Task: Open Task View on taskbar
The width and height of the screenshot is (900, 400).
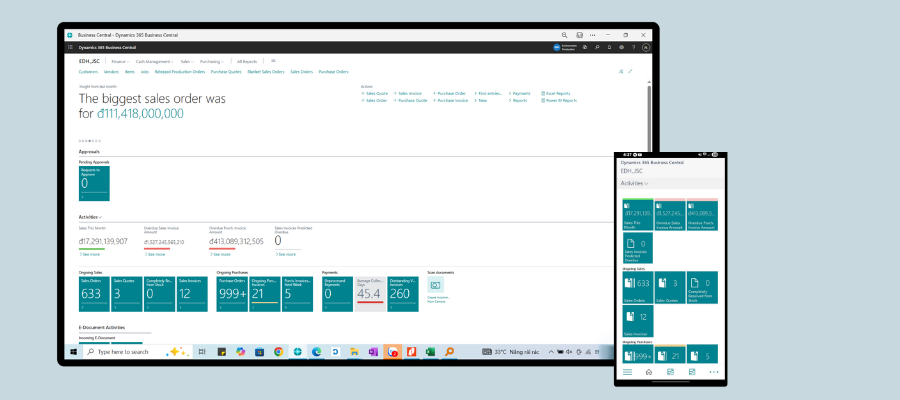Action: [202, 352]
